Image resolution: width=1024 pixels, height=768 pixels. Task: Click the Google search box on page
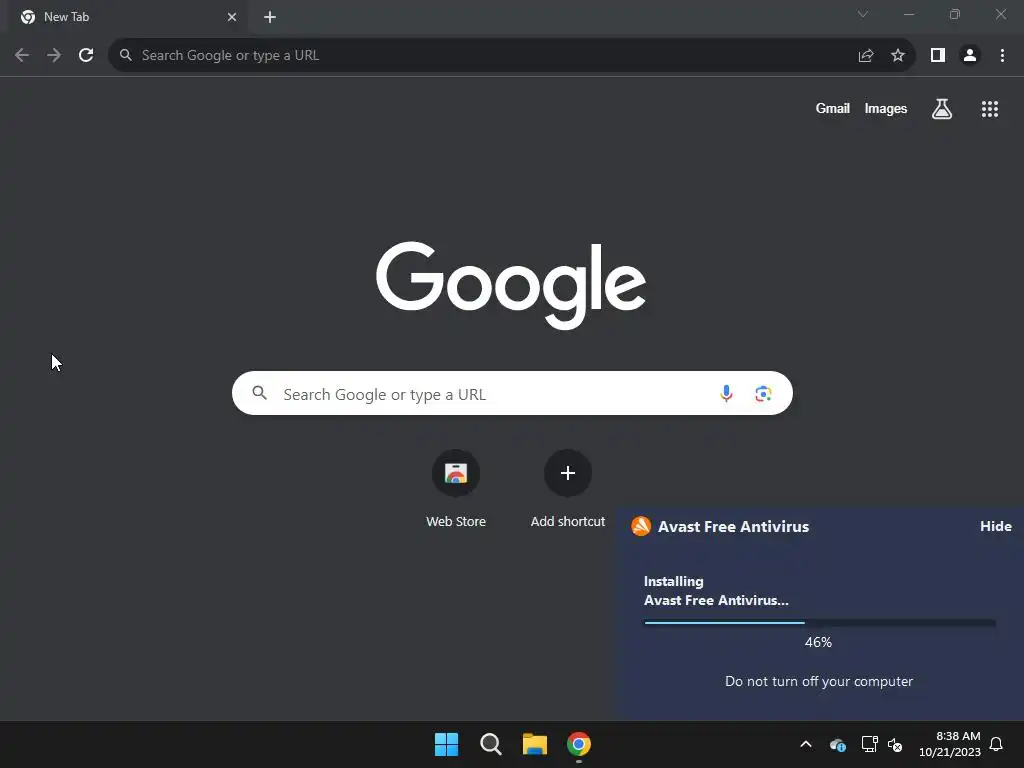[x=512, y=393]
